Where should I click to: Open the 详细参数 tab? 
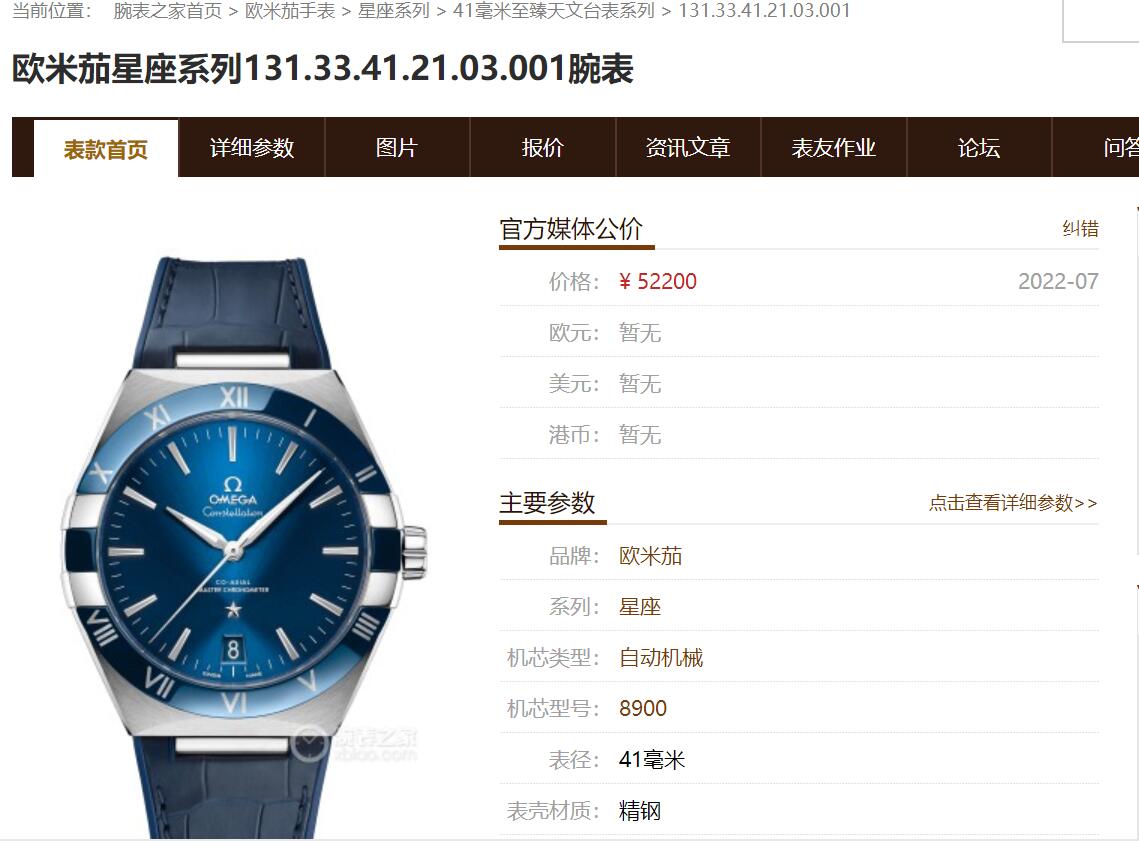252,147
